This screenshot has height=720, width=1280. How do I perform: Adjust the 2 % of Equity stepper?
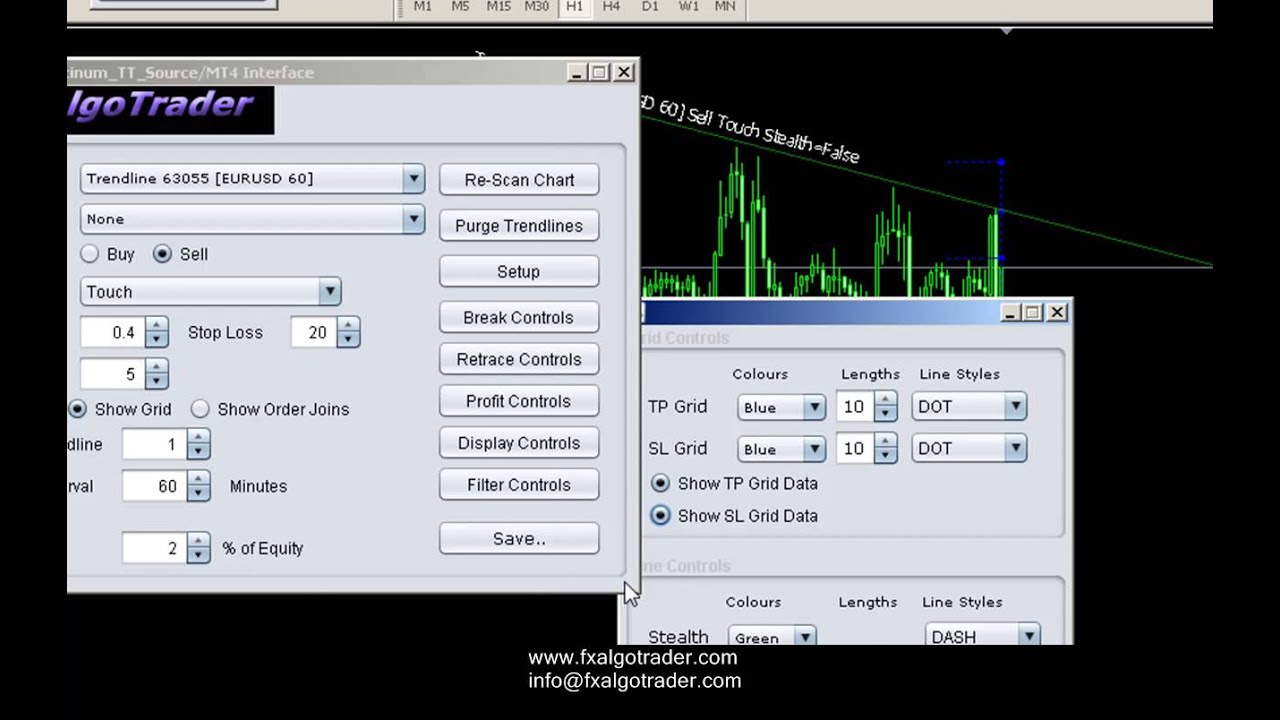(x=199, y=548)
